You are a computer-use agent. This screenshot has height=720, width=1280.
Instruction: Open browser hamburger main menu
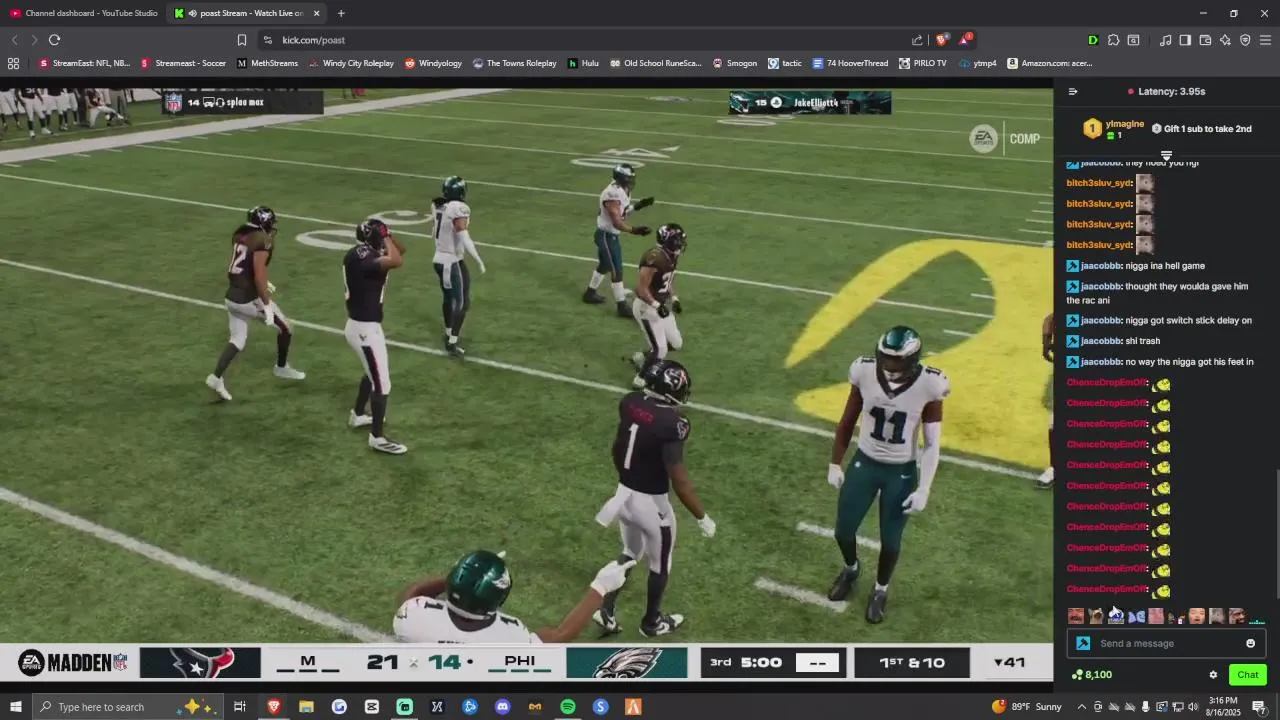[1265, 40]
